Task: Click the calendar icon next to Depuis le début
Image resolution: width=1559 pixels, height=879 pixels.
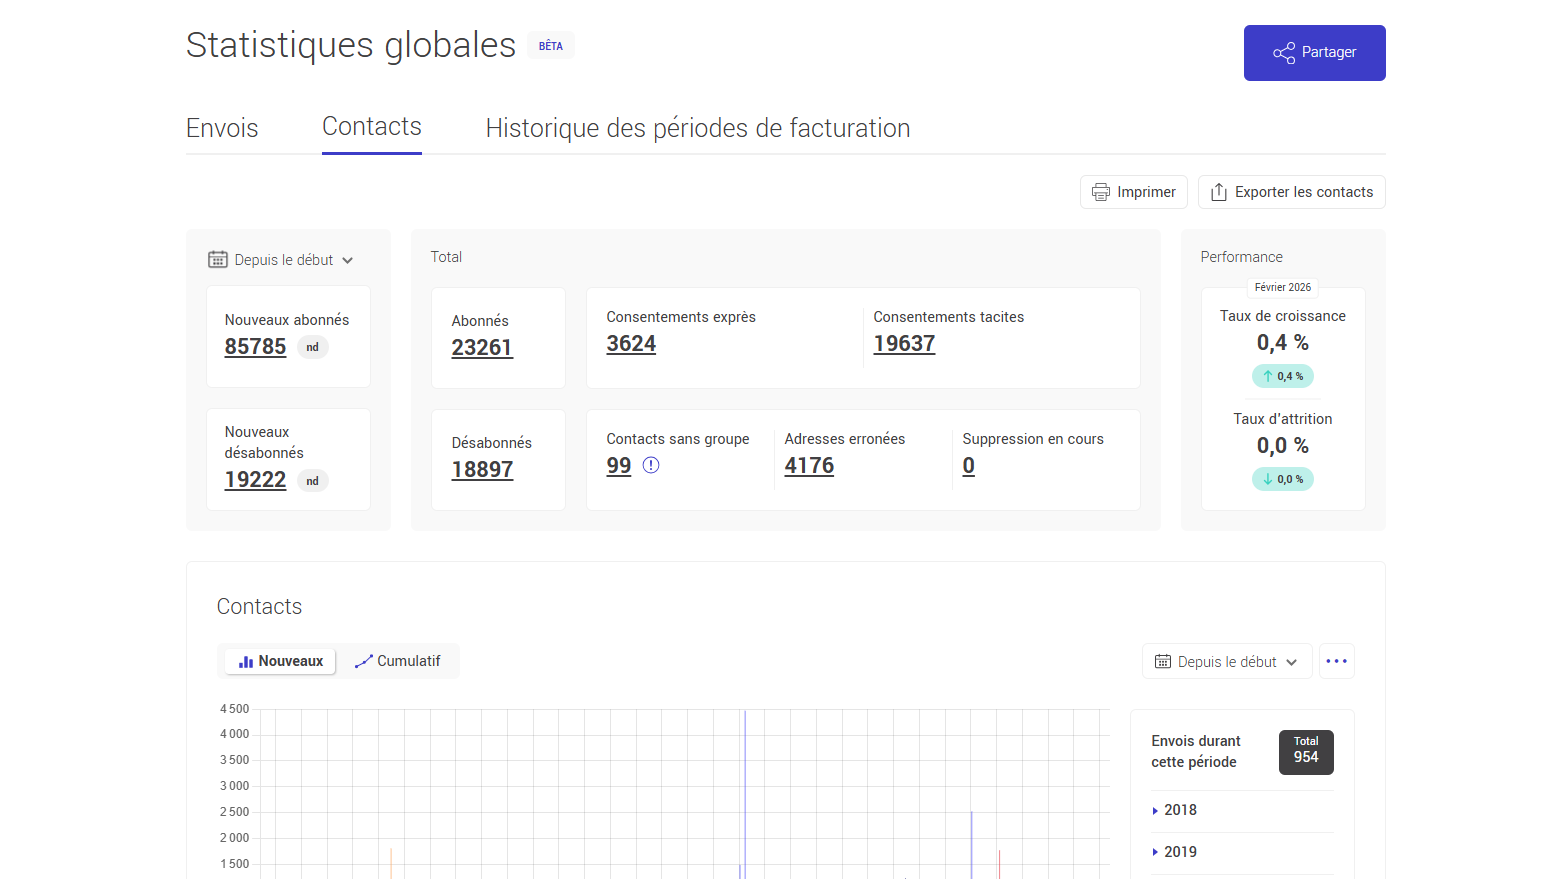Action: pos(218,259)
